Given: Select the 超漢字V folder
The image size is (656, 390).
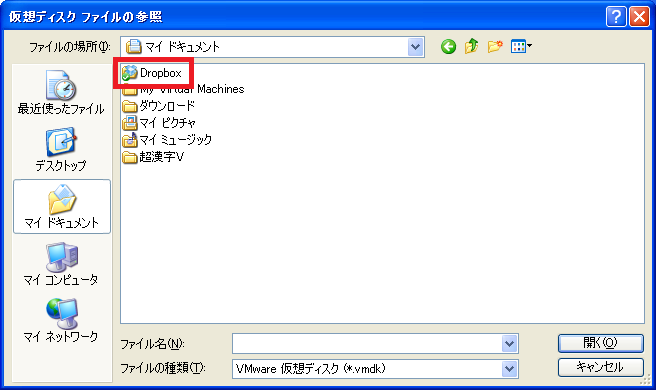Looking at the screenshot, I should [153, 157].
